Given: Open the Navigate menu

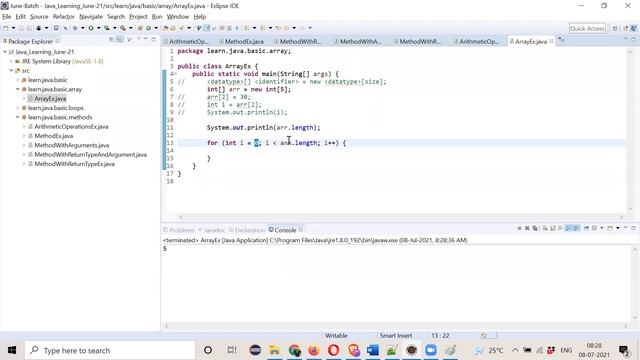Looking at the screenshot, I should point(91,17).
